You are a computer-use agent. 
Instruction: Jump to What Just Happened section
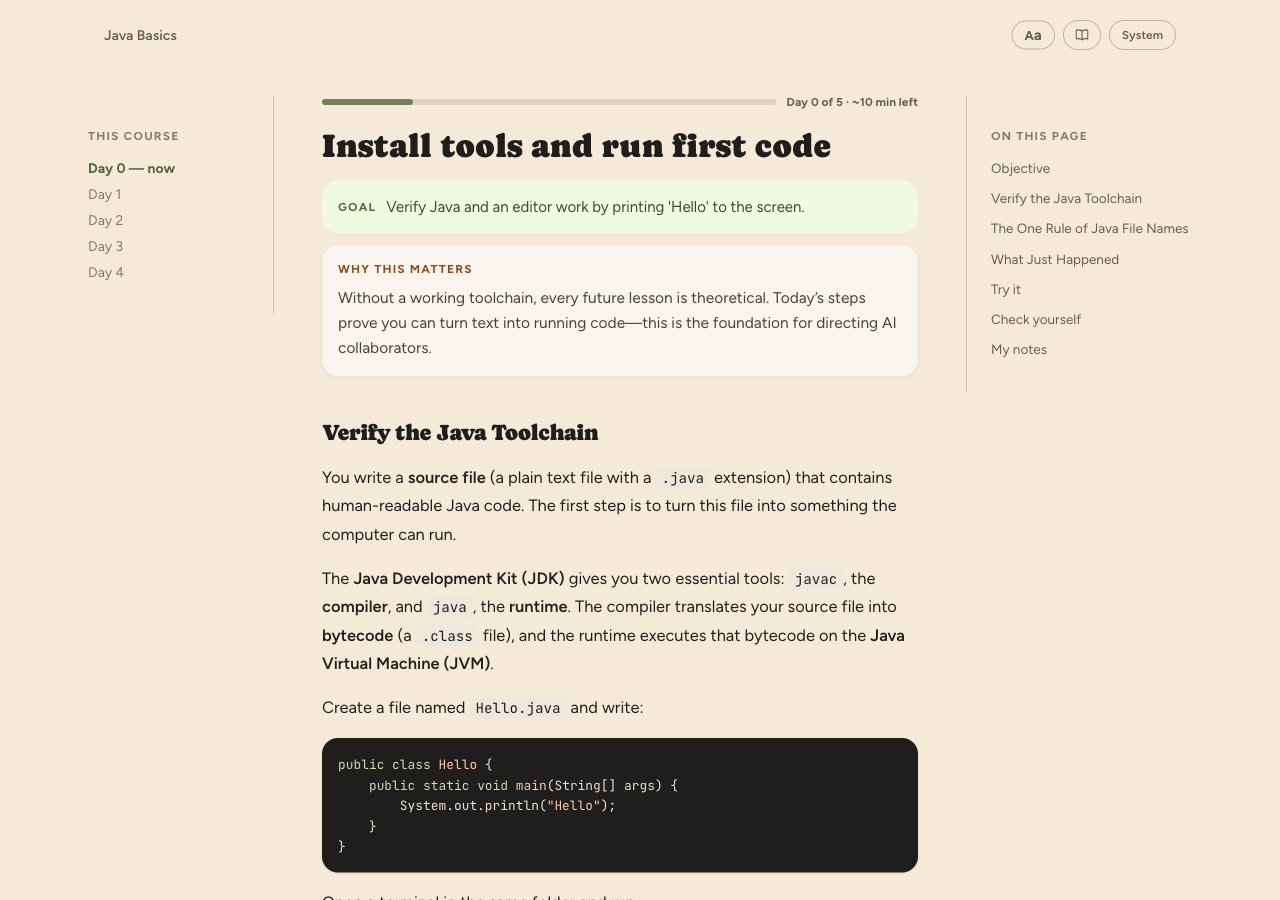[1055, 259]
